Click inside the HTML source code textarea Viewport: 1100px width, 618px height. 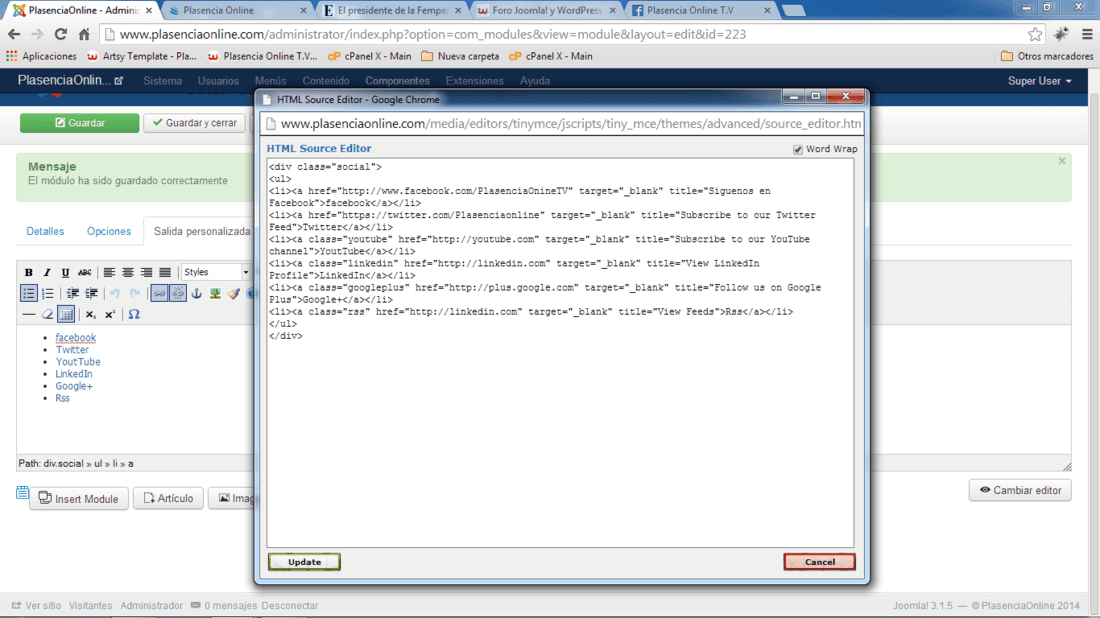561,353
